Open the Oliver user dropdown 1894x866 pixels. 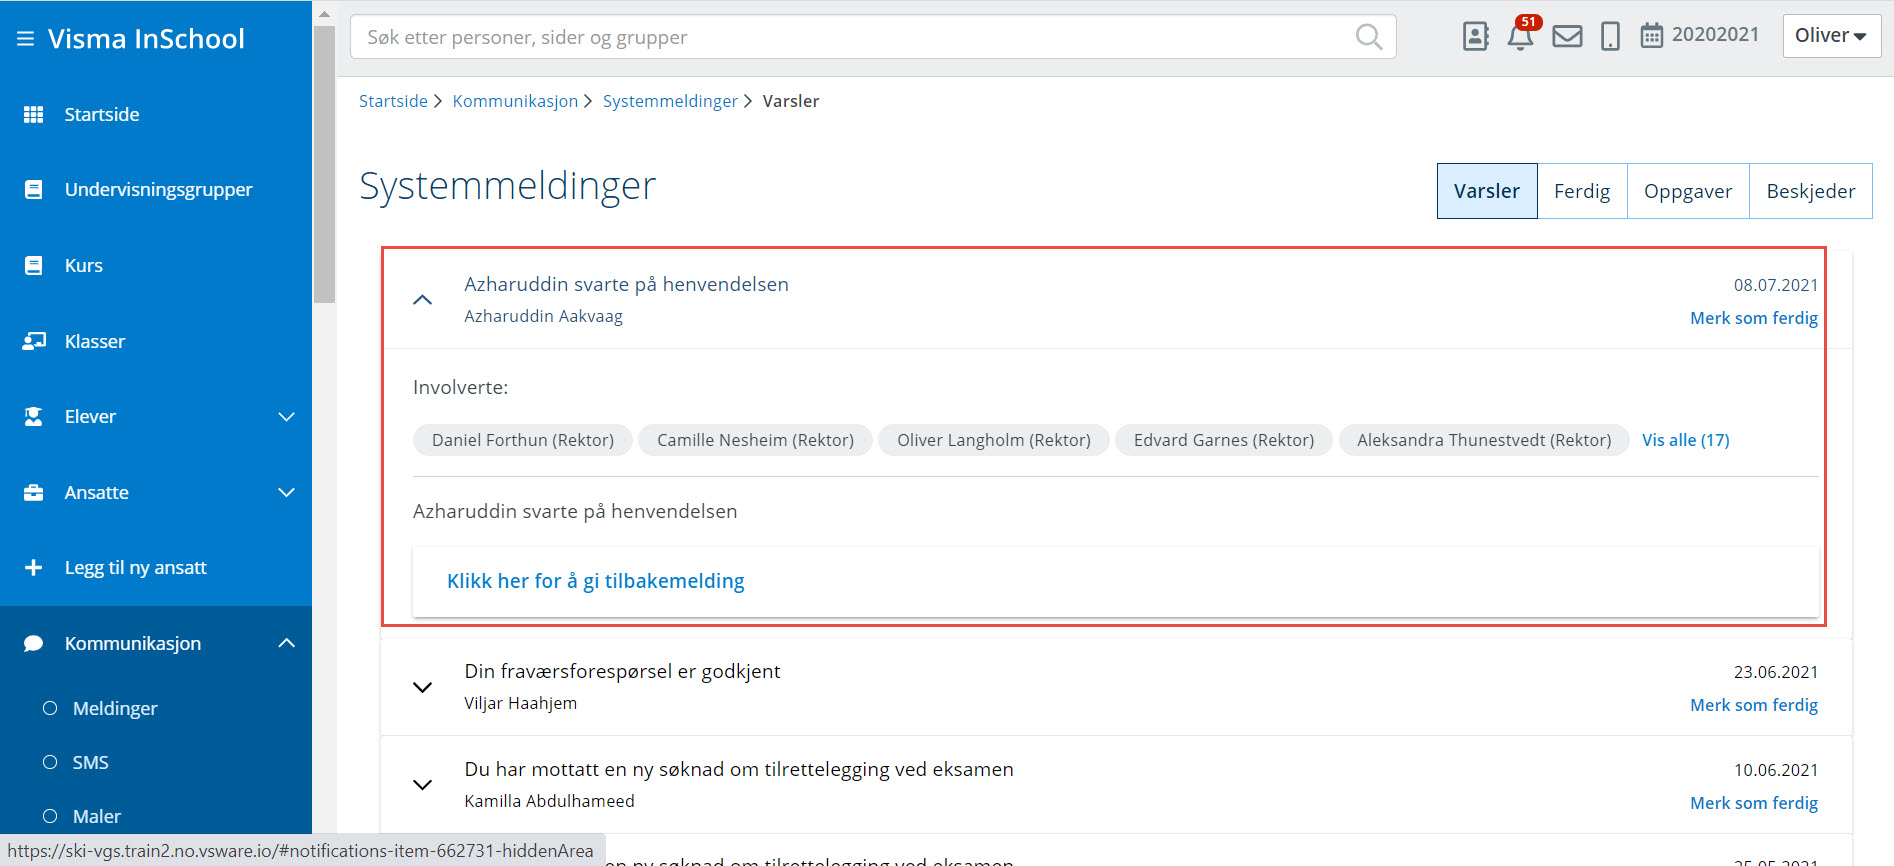[1831, 36]
